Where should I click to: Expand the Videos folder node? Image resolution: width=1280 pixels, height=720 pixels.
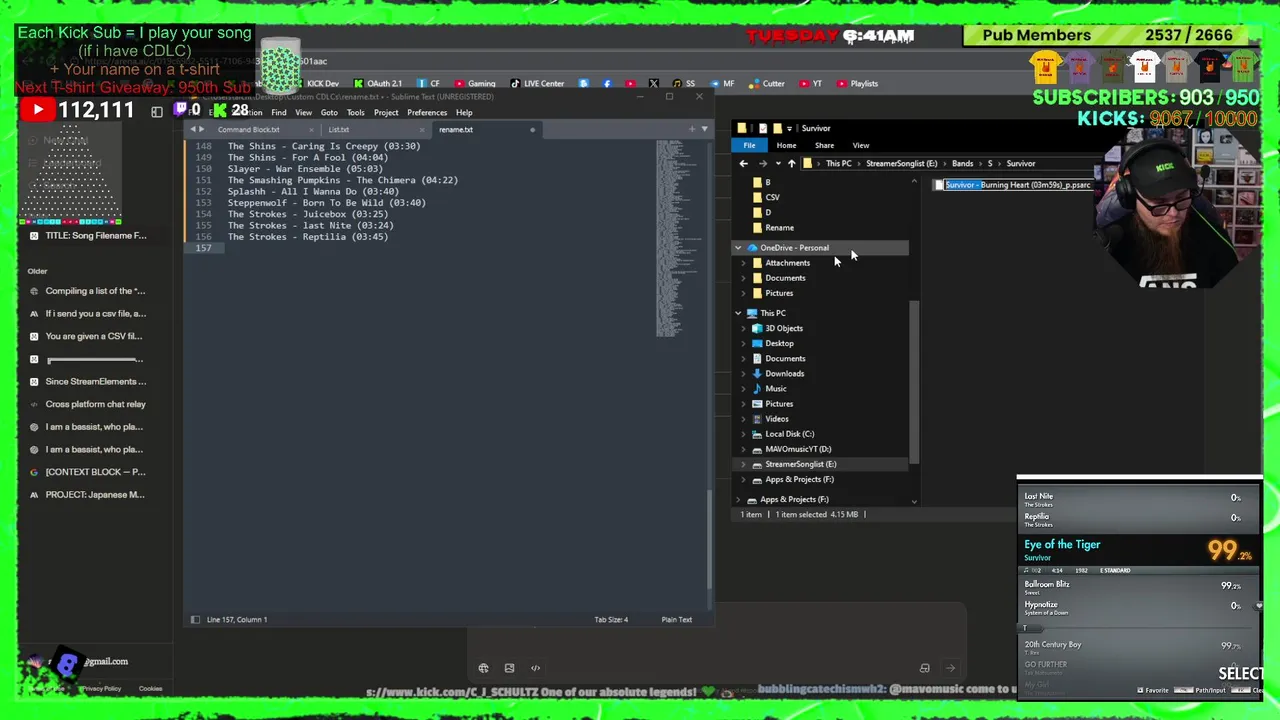click(x=743, y=419)
